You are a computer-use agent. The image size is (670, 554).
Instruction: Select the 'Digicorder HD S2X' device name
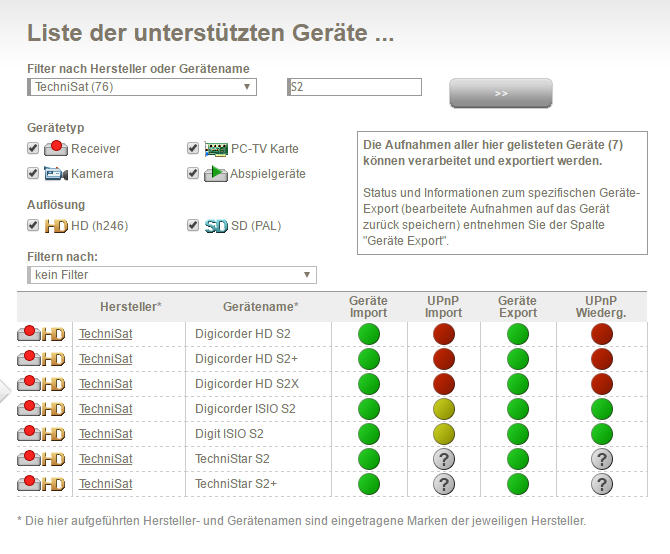[247, 384]
